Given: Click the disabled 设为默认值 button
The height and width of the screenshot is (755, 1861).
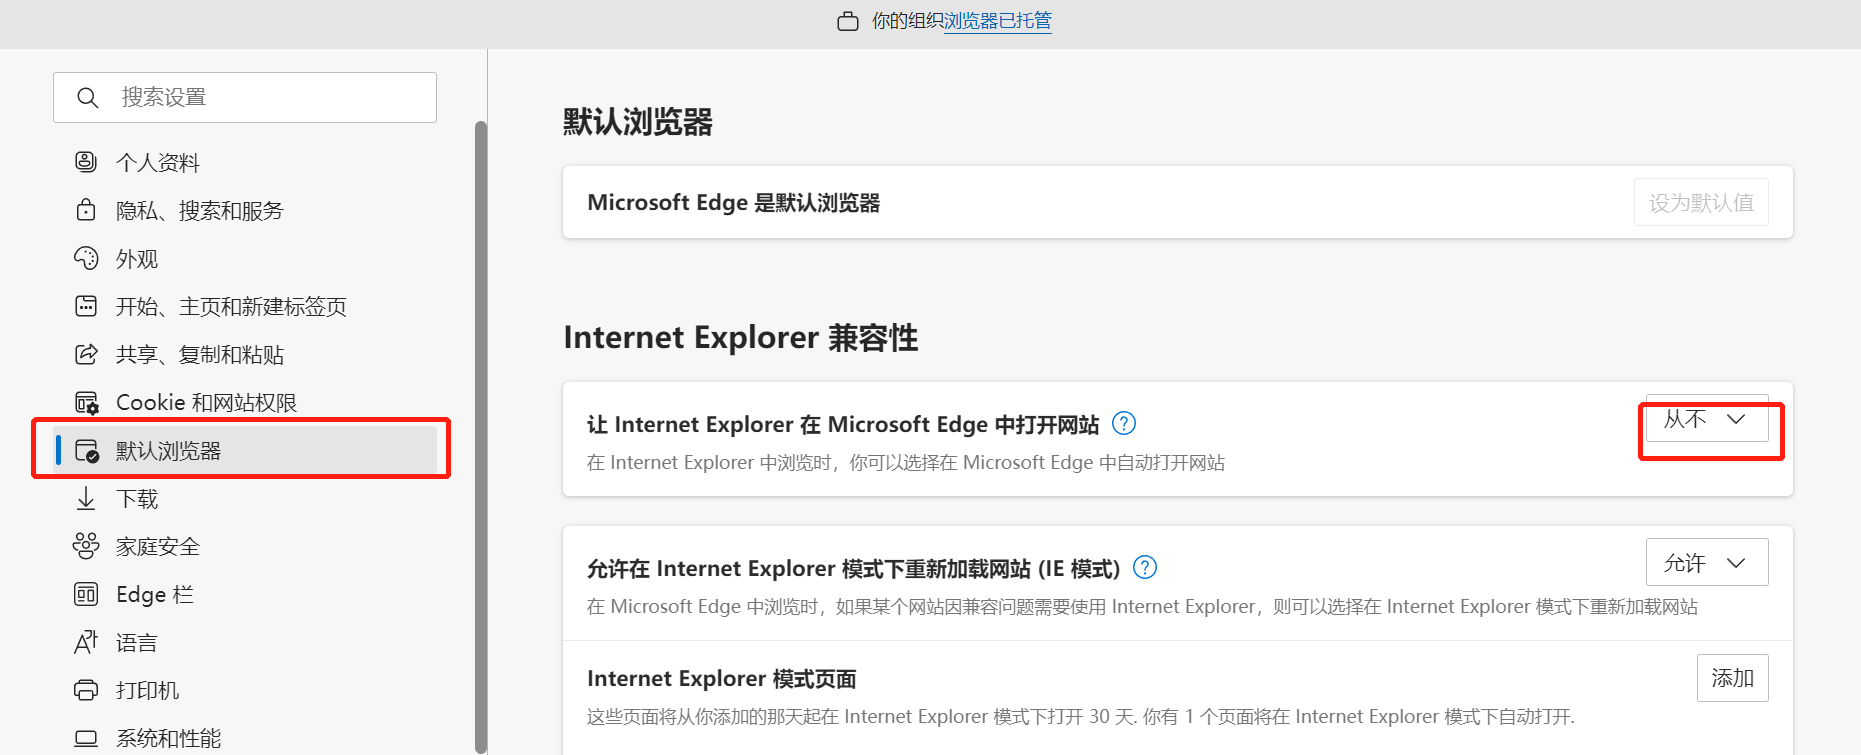Looking at the screenshot, I should 1701,202.
